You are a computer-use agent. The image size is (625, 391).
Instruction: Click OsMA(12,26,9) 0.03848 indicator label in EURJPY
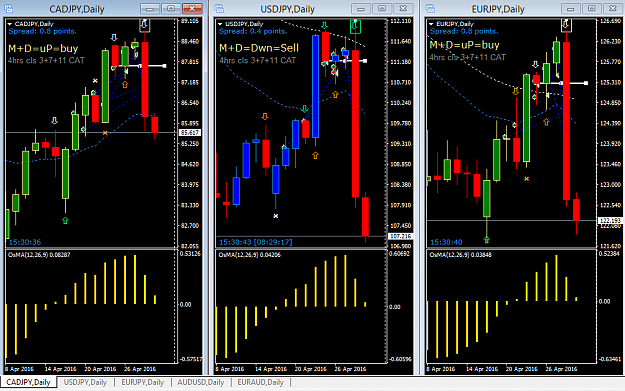pyautogui.click(x=461, y=255)
